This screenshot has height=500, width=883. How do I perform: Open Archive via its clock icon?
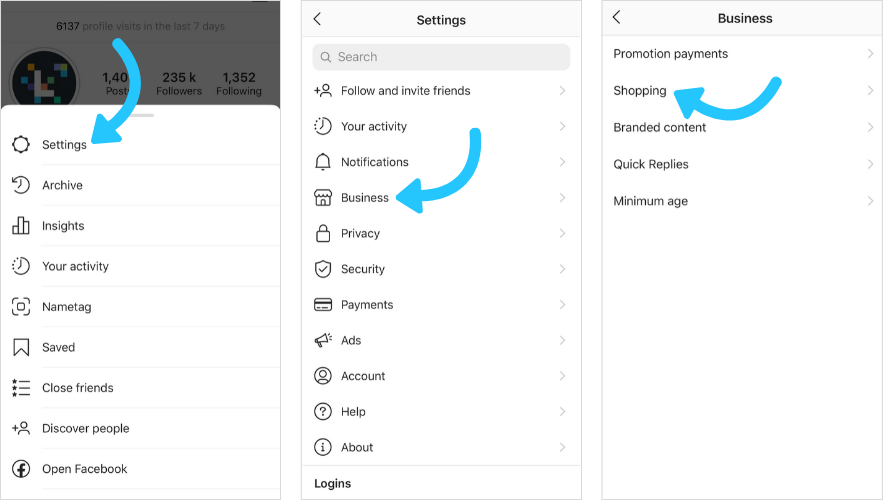tap(21, 185)
